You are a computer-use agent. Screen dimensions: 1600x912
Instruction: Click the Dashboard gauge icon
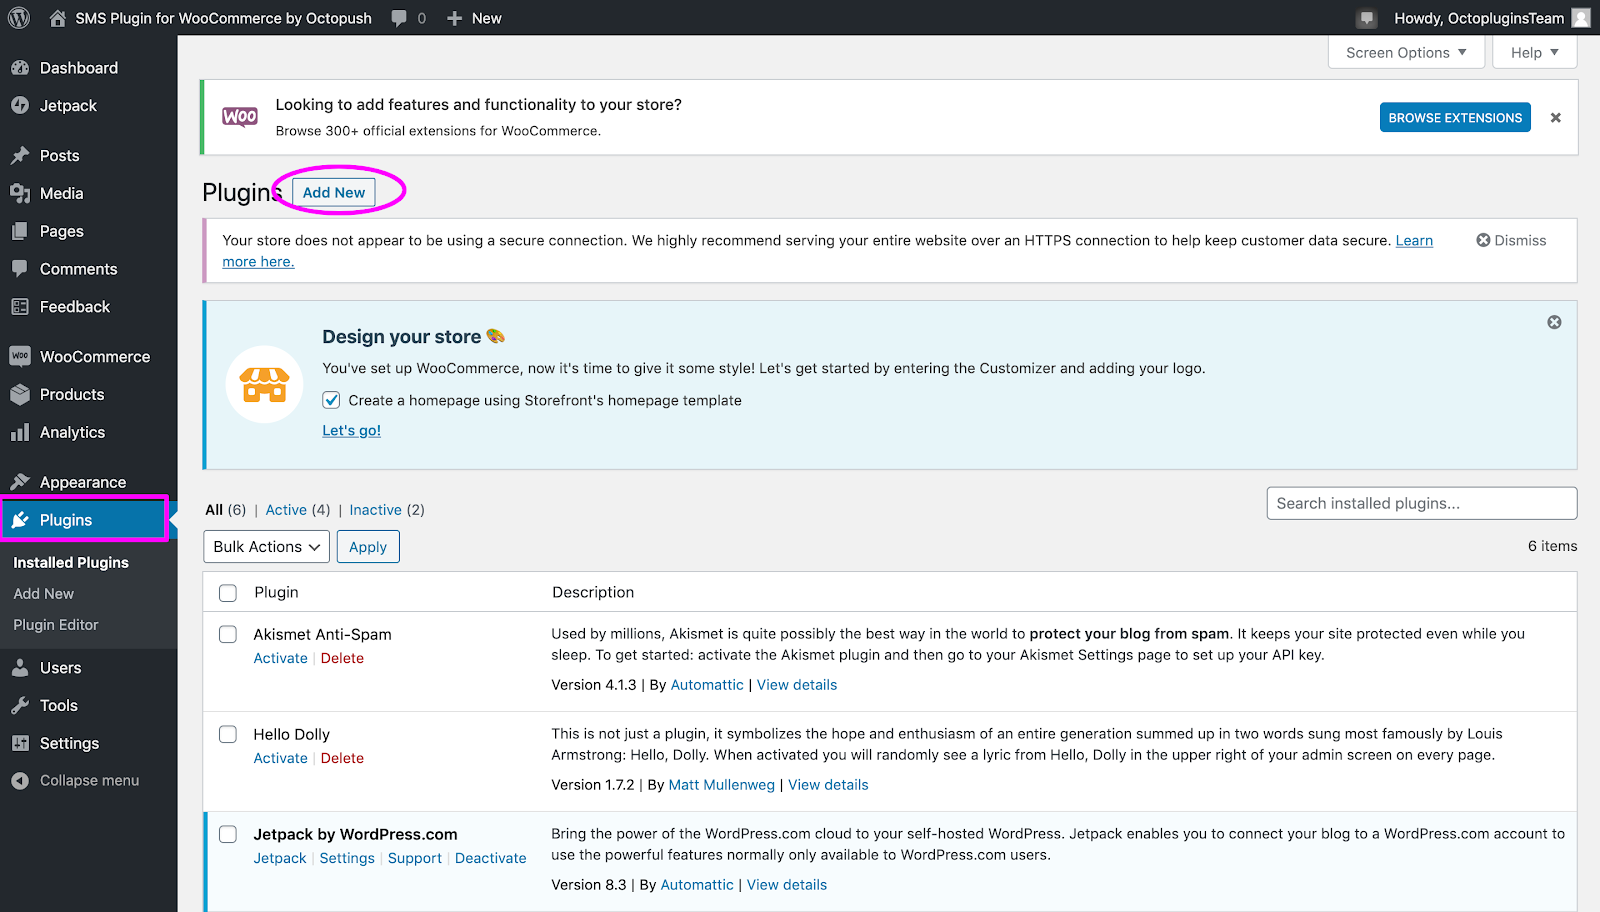click(x=20, y=68)
